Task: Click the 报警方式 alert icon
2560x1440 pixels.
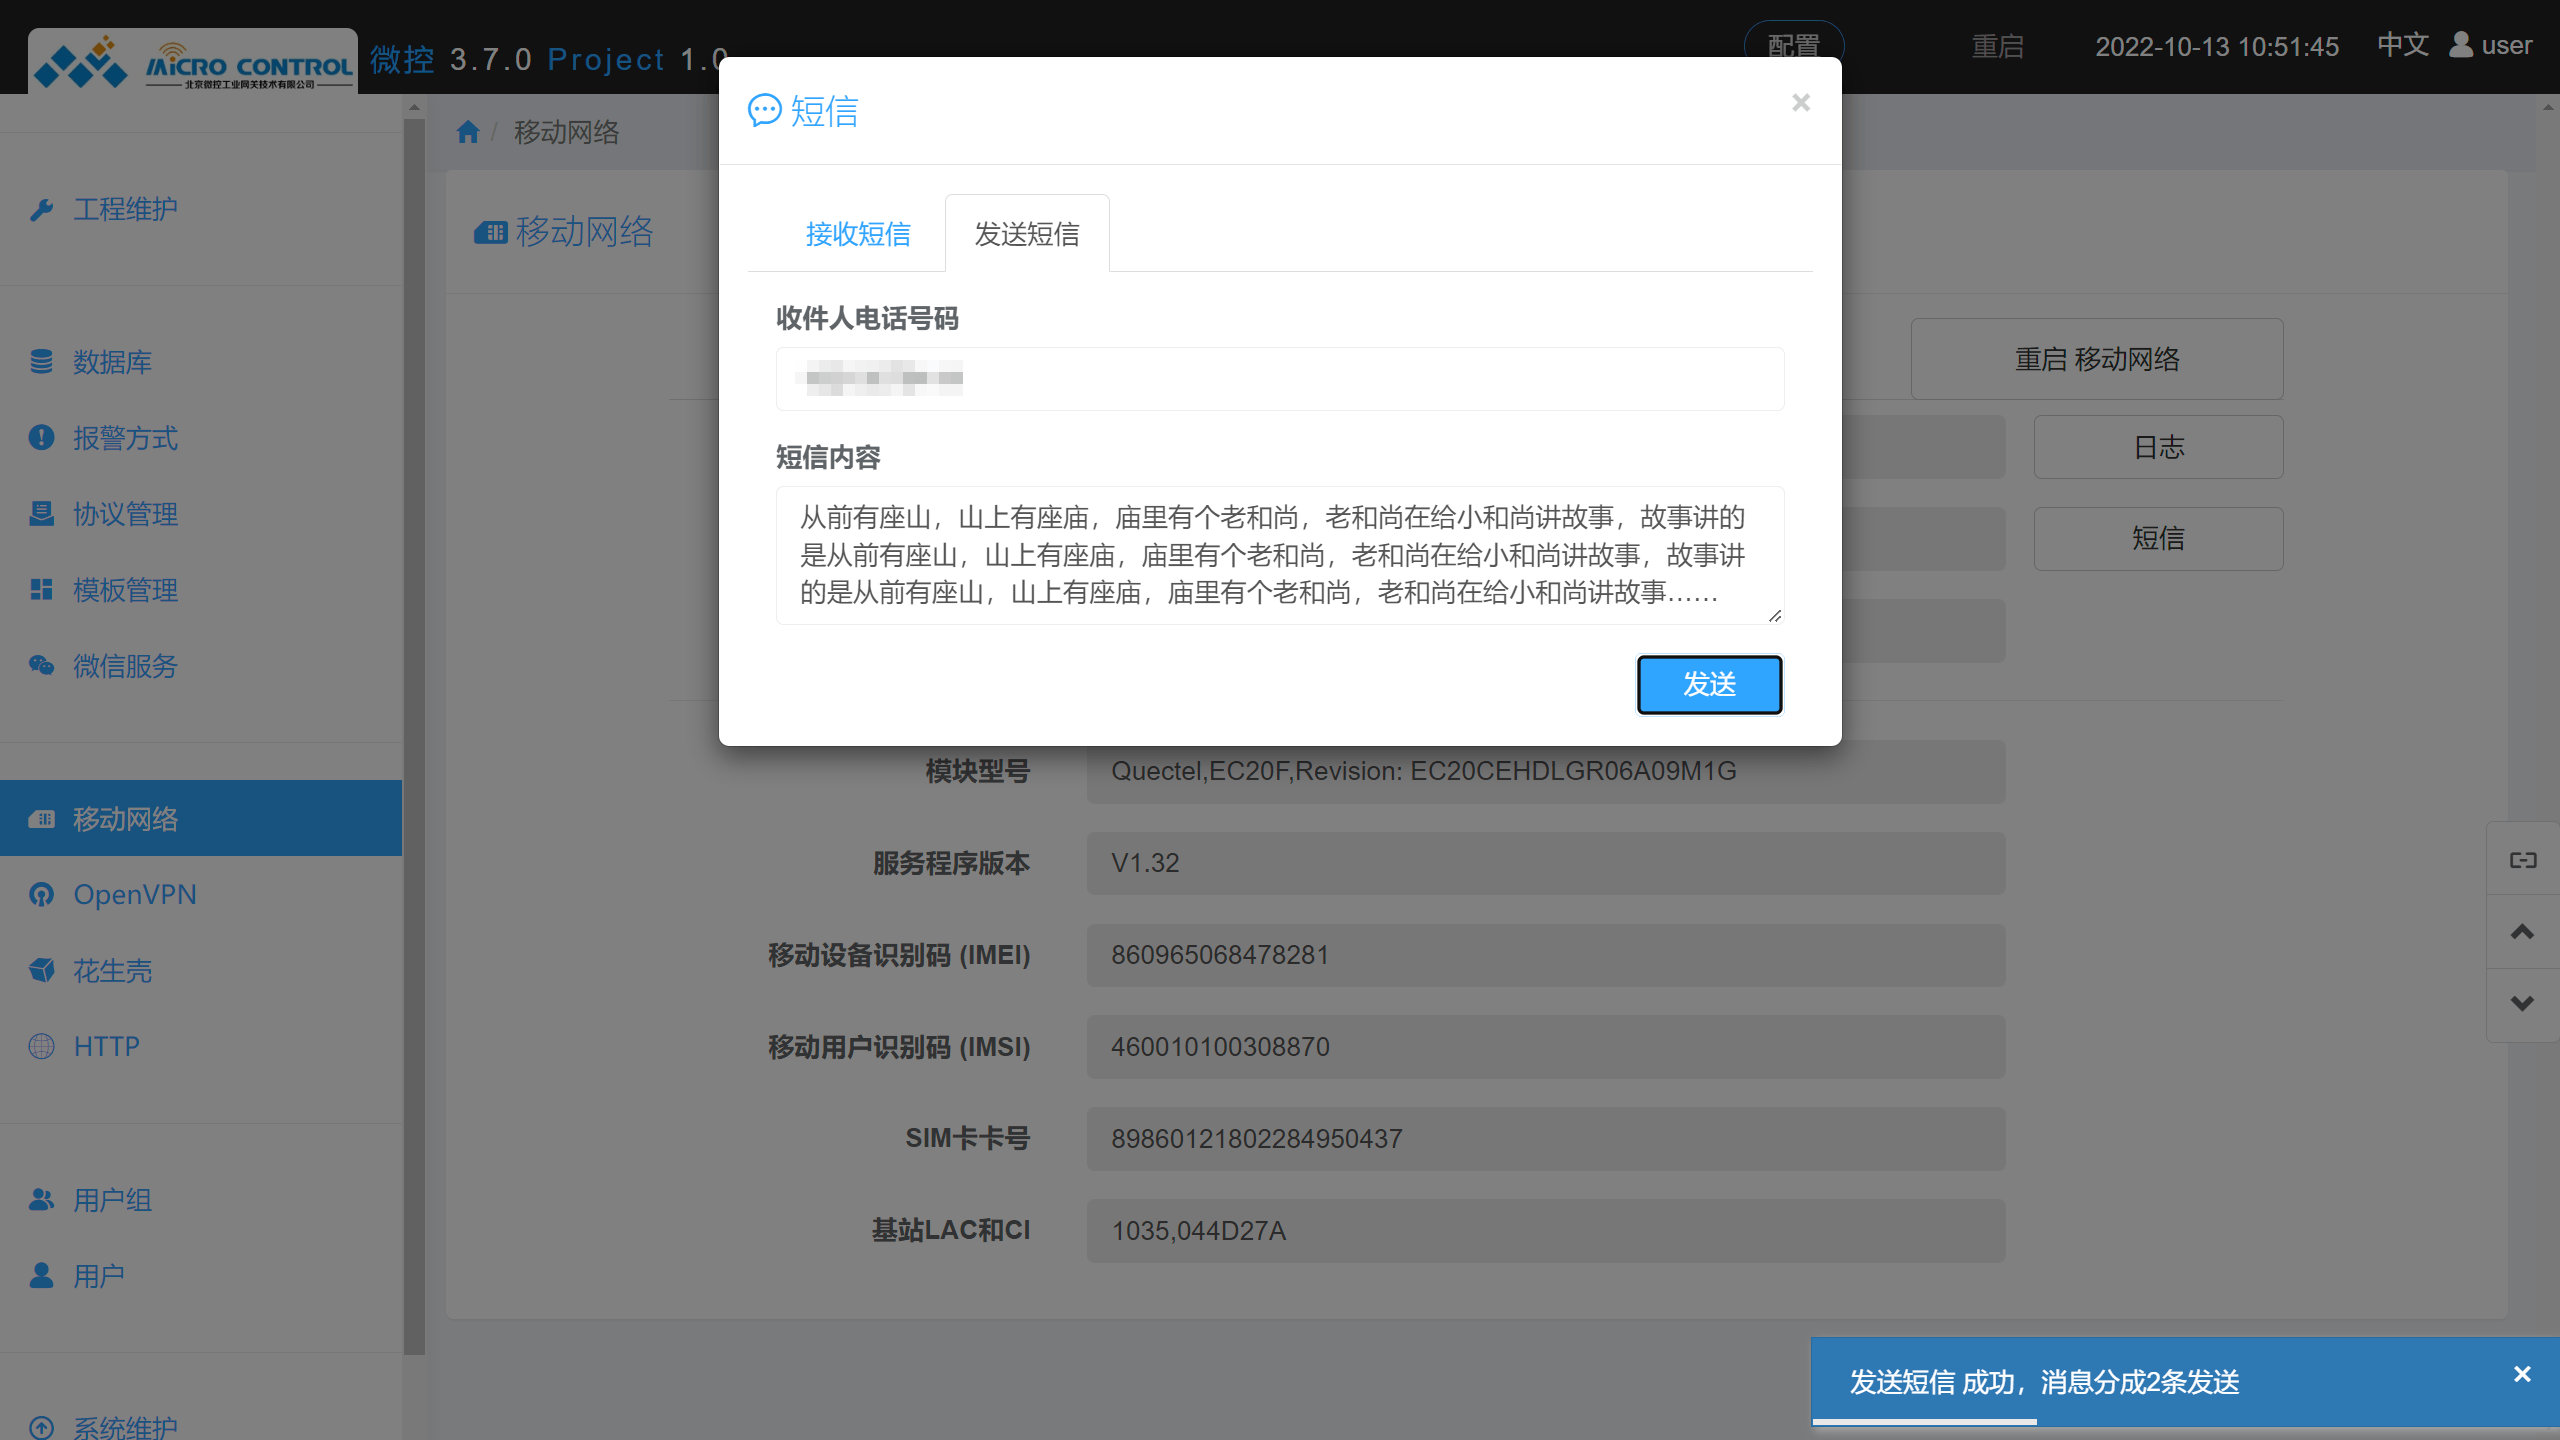Action: (x=42, y=438)
